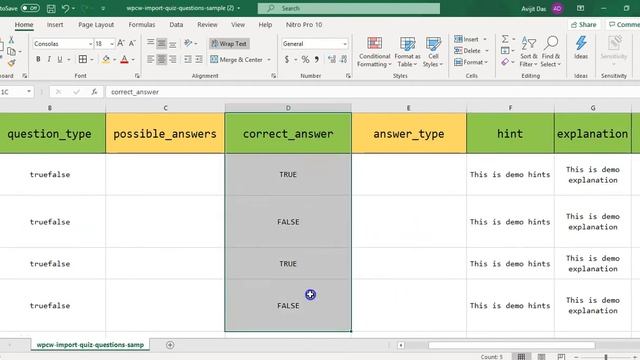Open the Data tab

pyautogui.click(x=176, y=25)
